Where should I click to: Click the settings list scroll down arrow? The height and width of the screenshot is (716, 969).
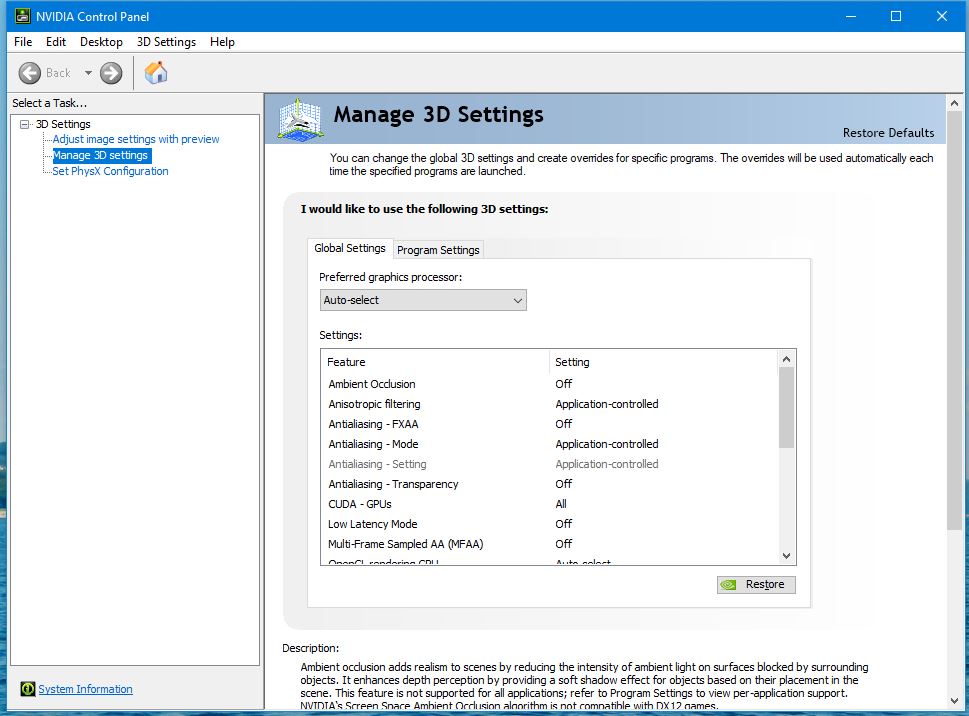coord(787,555)
